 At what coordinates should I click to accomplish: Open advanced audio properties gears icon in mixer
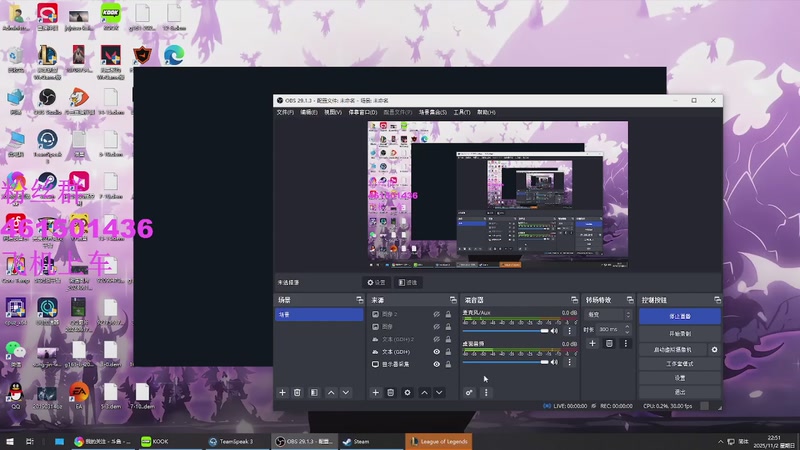coord(469,392)
